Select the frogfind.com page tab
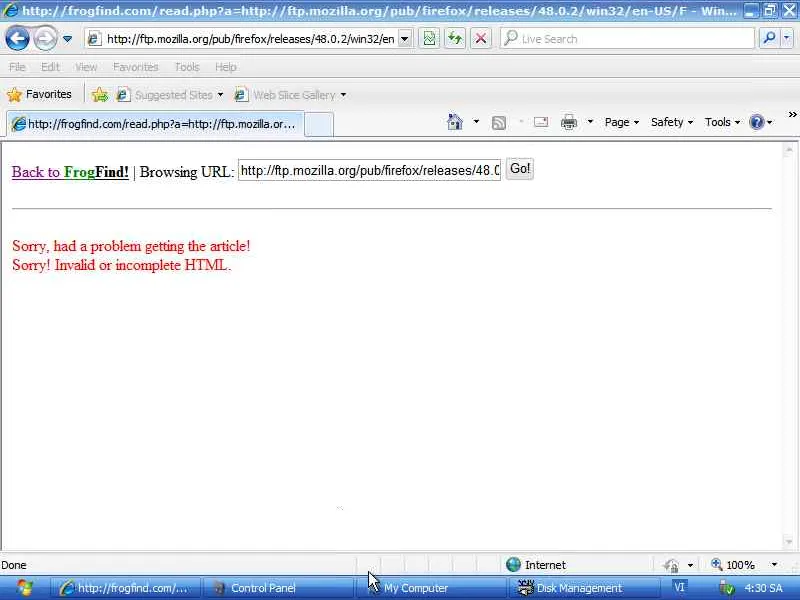The width and height of the screenshot is (800, 600). pyautogui.click(x=155, y=124)
